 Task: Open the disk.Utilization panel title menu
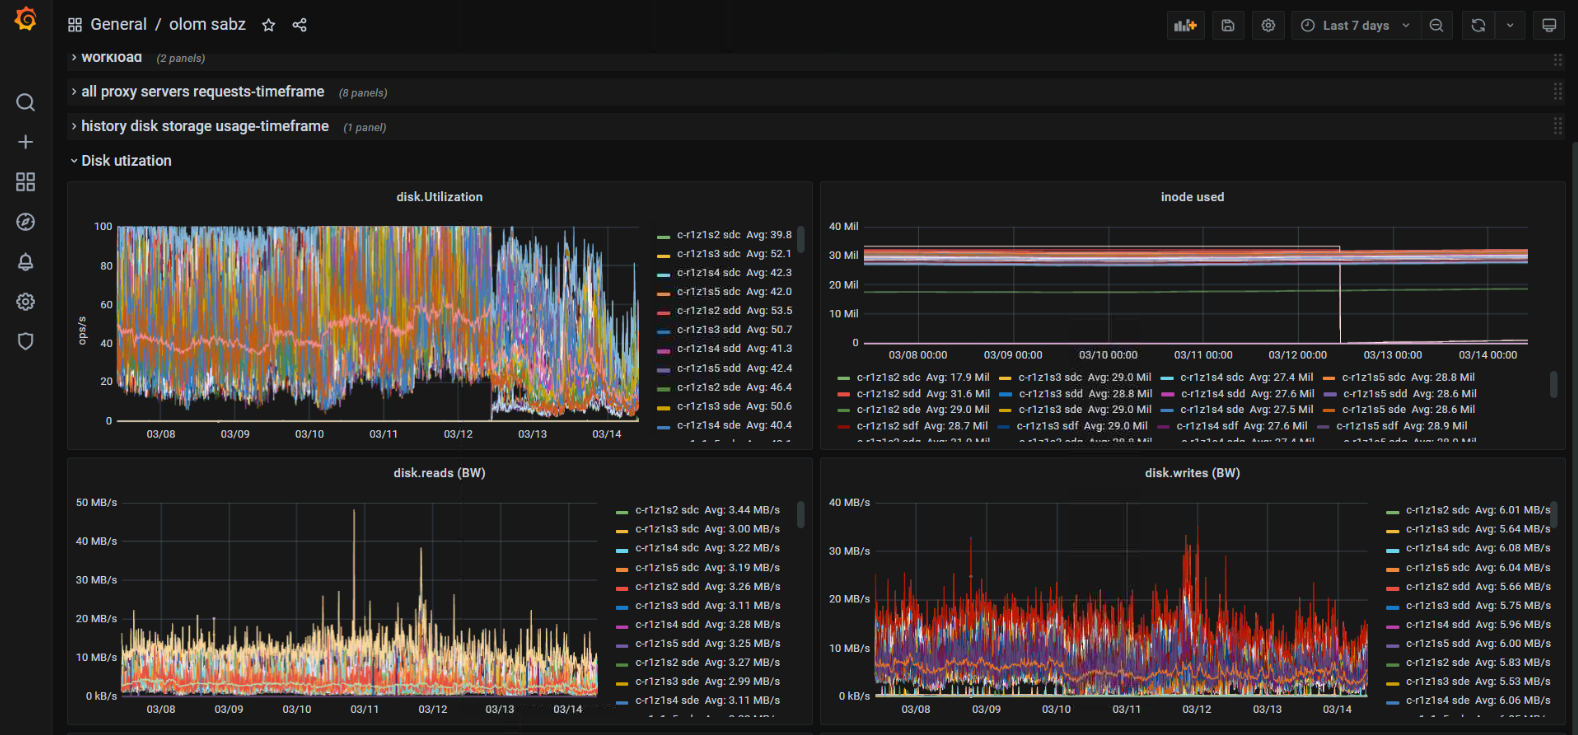[439, 197]
